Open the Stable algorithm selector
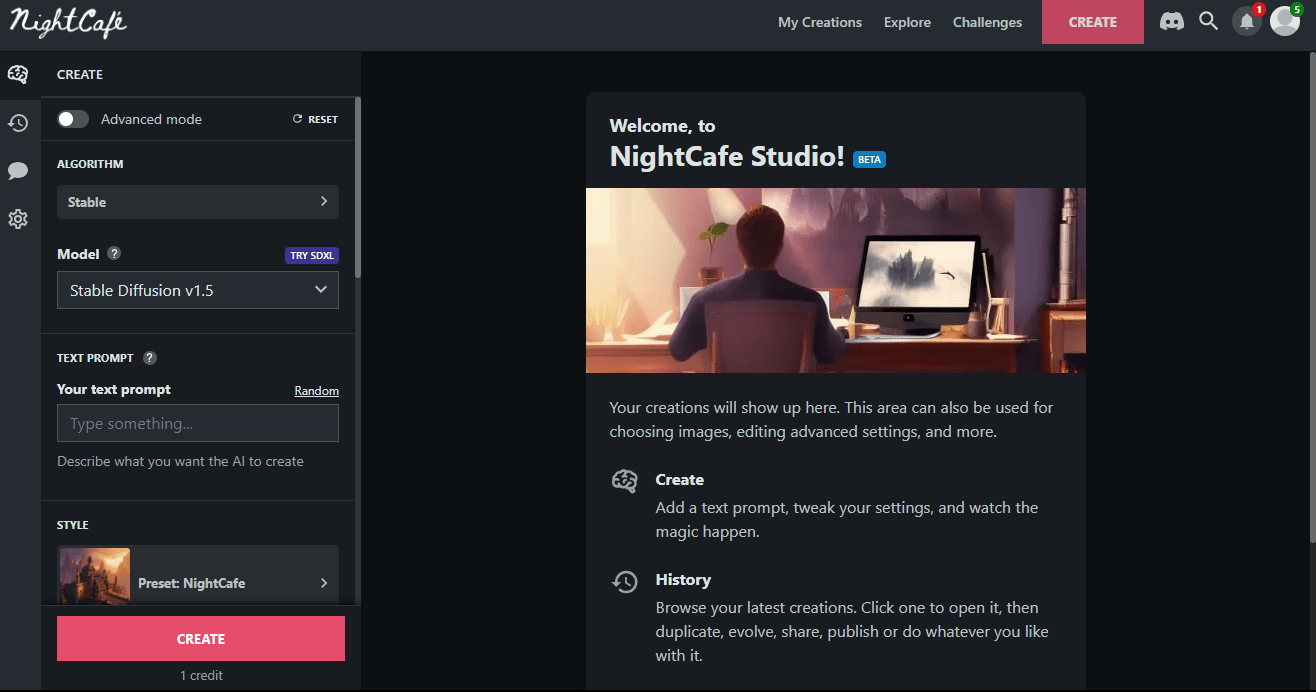The image size is (1316, 692). [x=198, y=202]
